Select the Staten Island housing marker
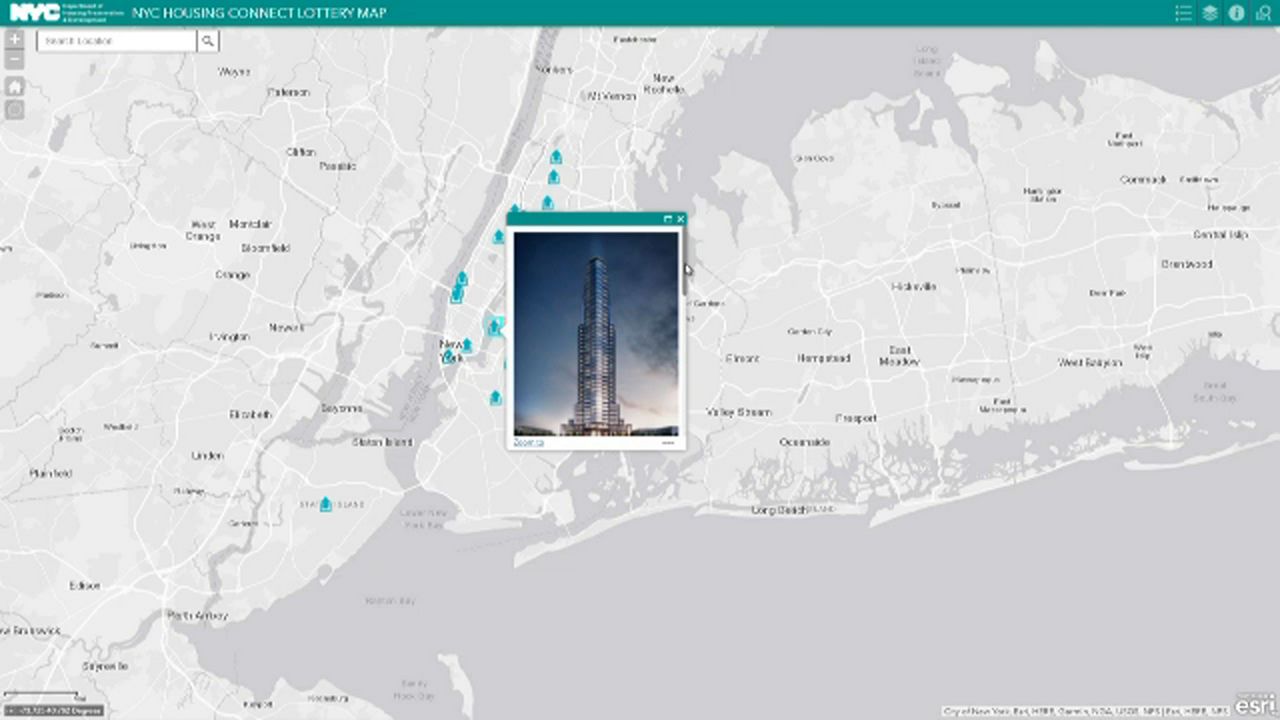This screenshot has width=1280, height=720. [325, 504]
